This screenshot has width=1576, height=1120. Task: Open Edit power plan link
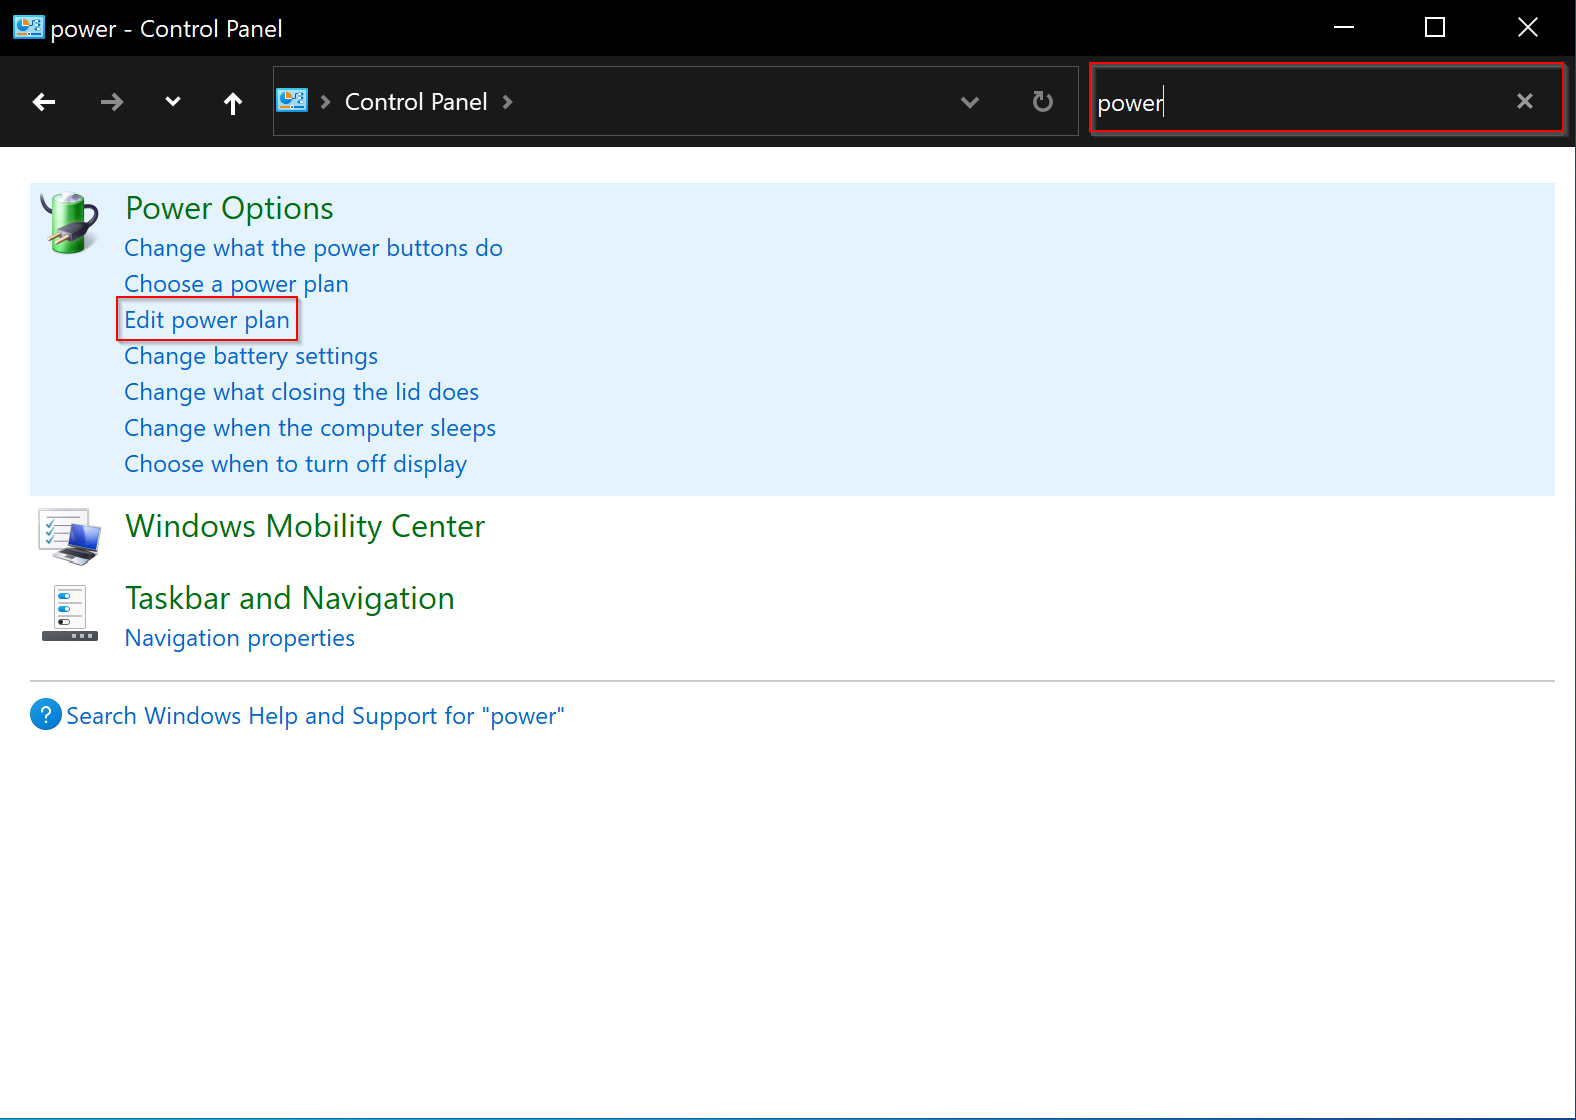(207, 320)
